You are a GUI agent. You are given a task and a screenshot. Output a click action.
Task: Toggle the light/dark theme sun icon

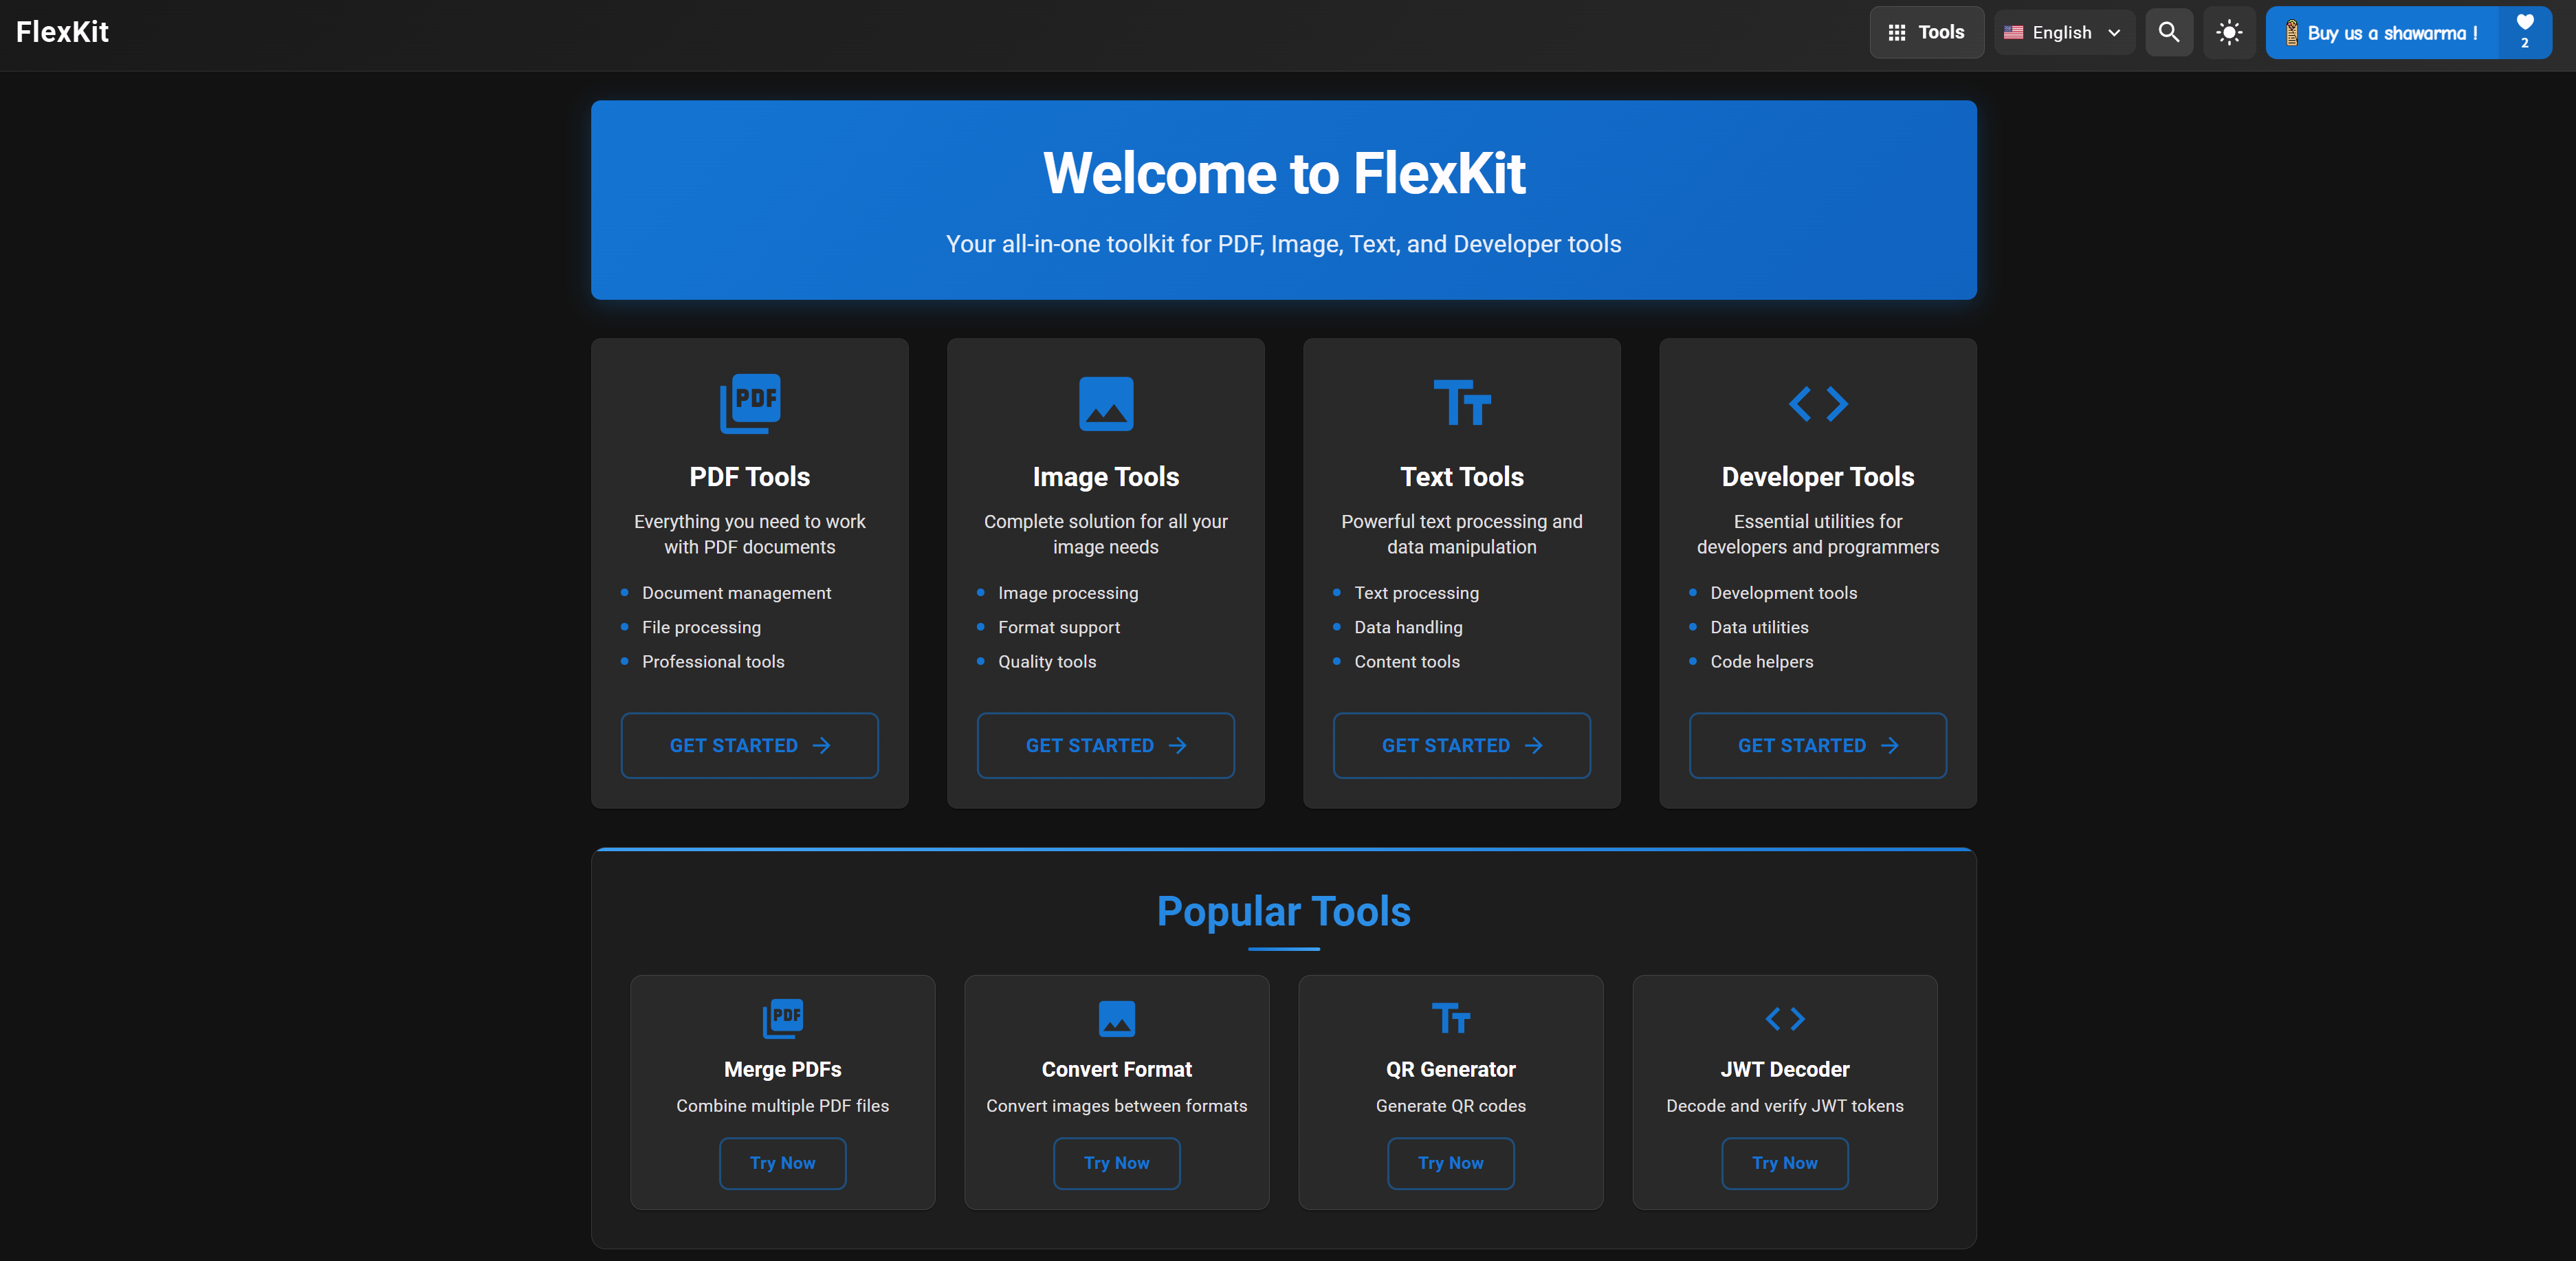[x=2228, y=32]
